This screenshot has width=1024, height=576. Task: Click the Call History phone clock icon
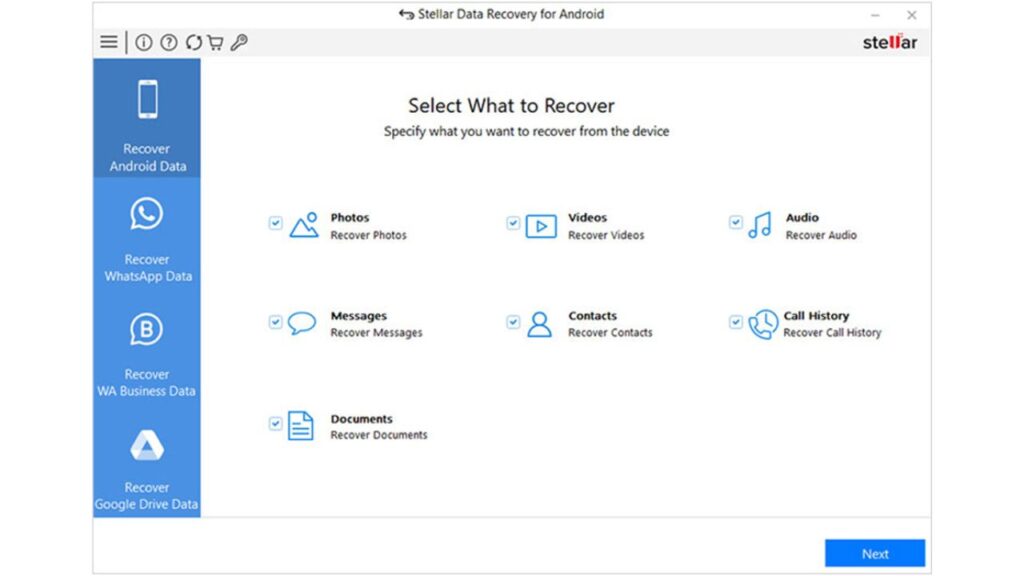click(x=763, y=325)
